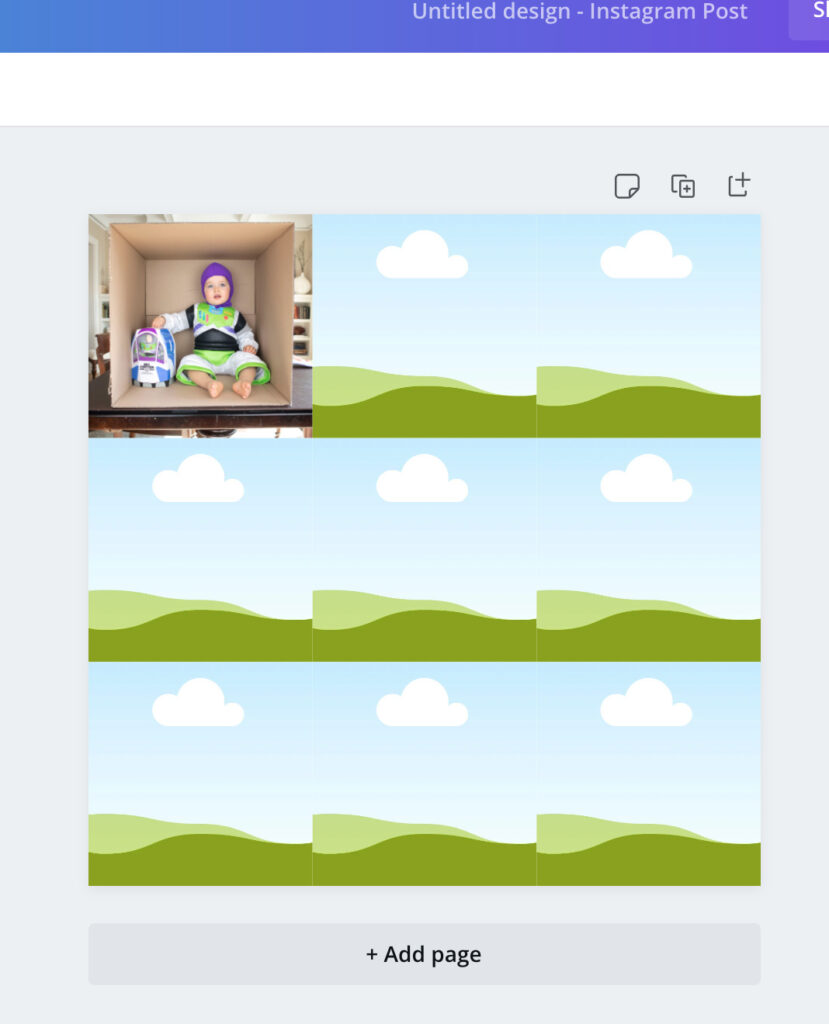Click the + Add page button
Screen dimensions: 829x1024
(425, 954)
